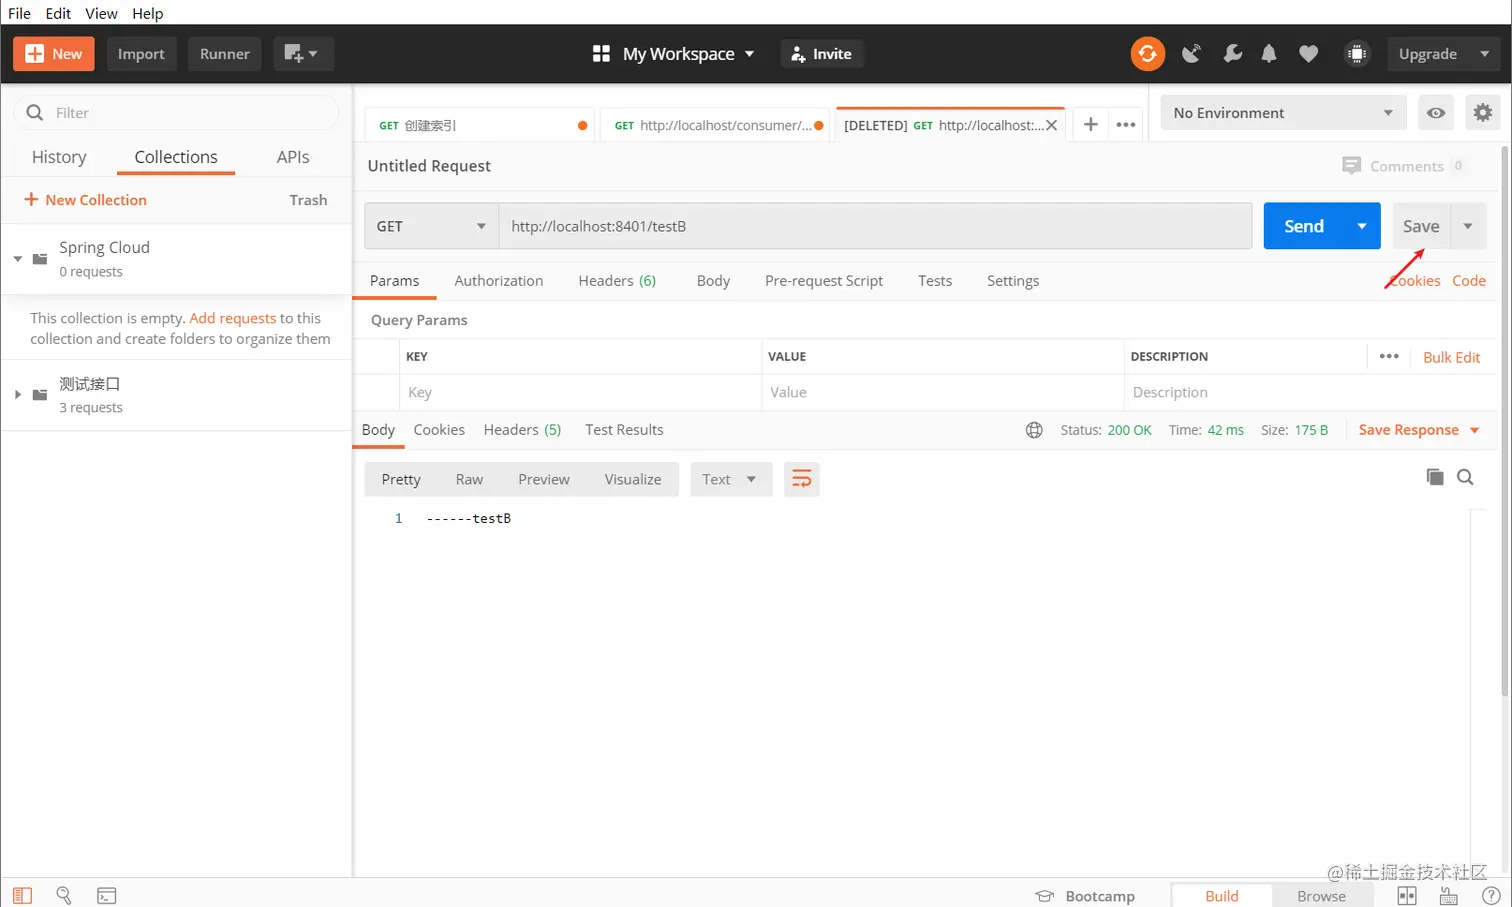1512x907 pixels.
Task: Open Save Response dropdown
Action: pyautogui.click(x=1418, y=430)
